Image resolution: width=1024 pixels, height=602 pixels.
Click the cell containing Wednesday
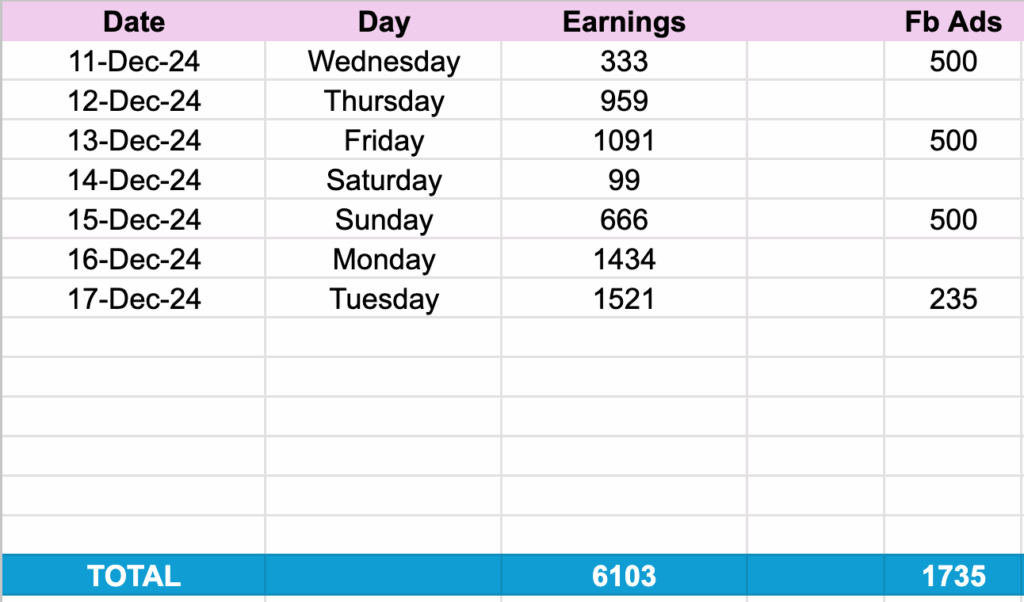384,62
